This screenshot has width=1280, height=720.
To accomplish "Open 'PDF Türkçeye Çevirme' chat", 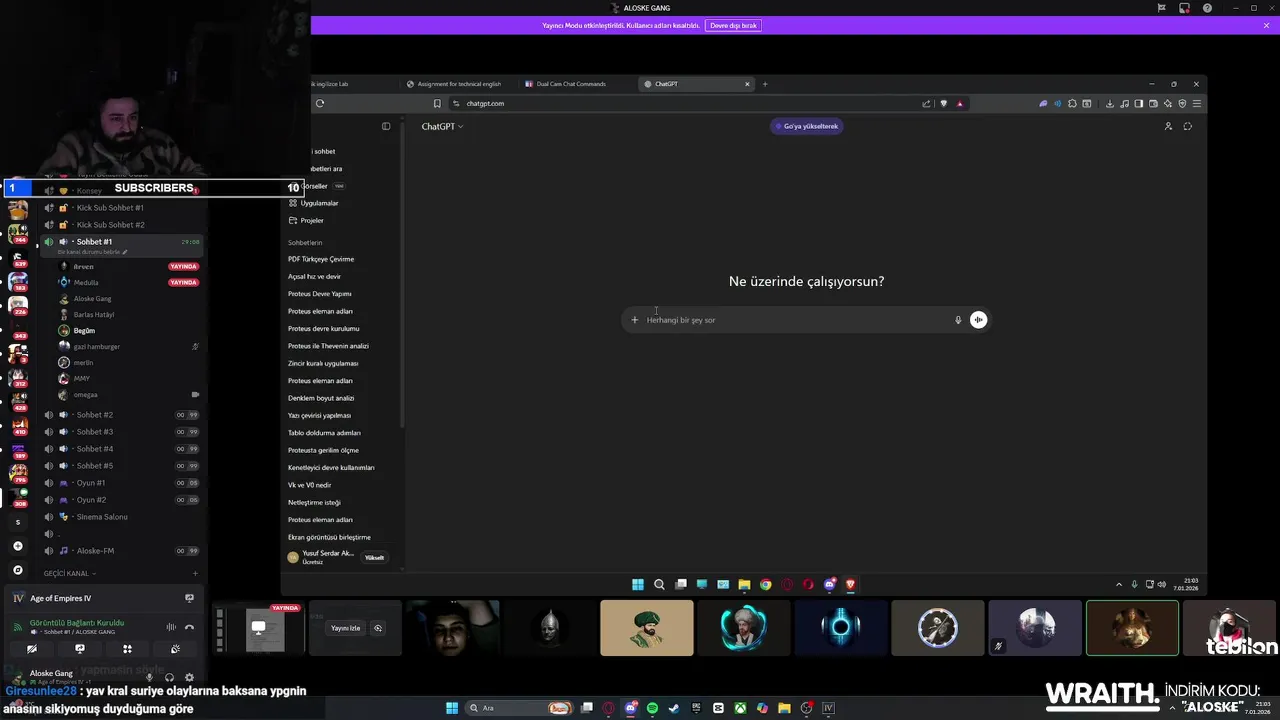I will [x=321, y=259].
